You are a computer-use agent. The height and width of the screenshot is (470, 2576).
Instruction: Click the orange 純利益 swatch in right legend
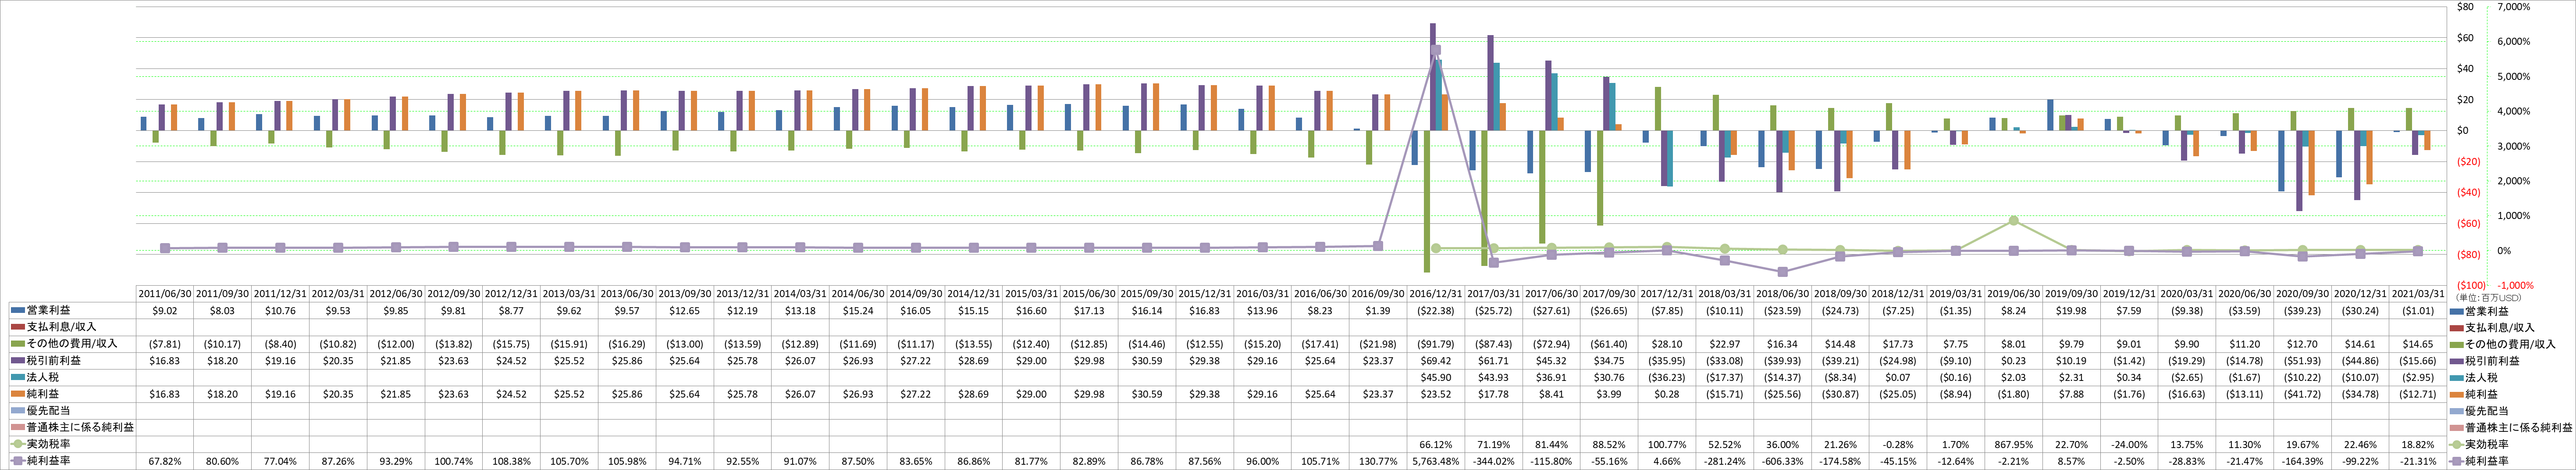(2457, 394)
